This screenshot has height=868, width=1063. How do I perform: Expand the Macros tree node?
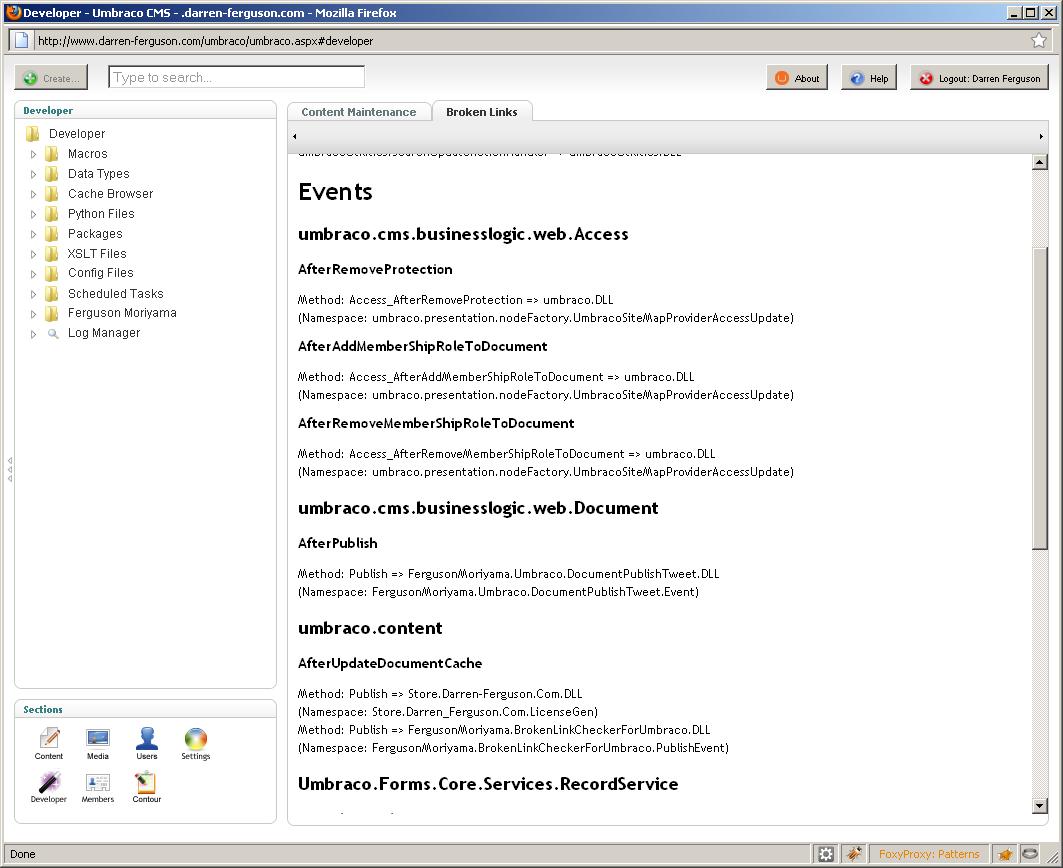(33, 154)
